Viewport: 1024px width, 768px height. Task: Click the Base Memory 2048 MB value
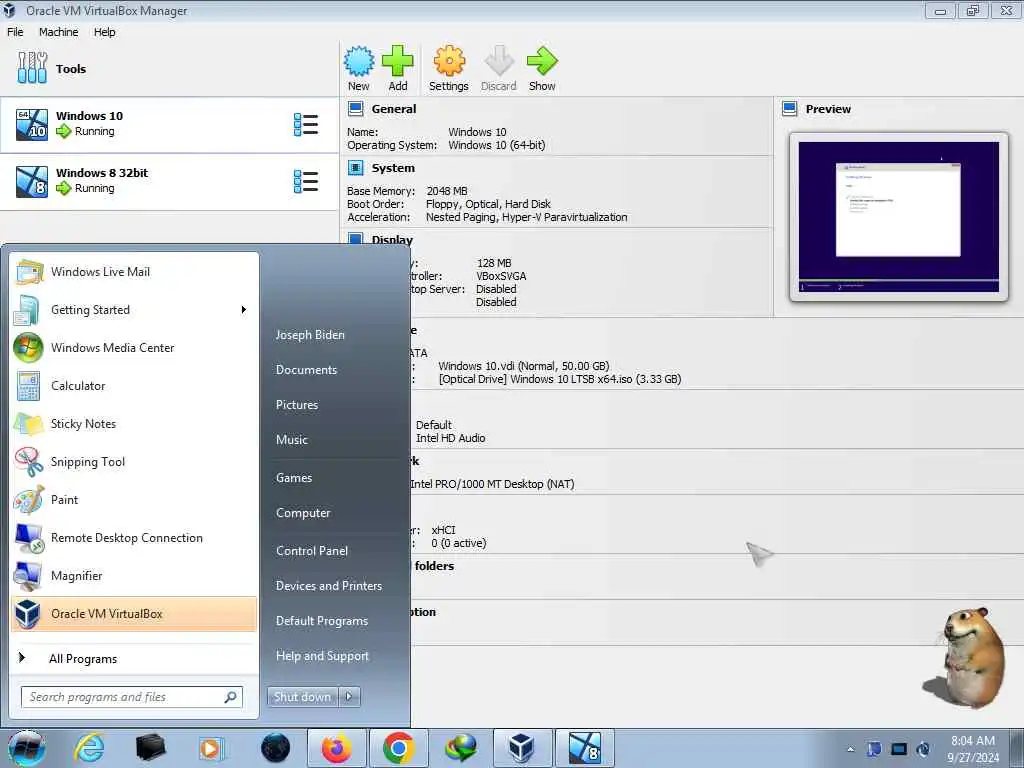[x=447, y=191]
